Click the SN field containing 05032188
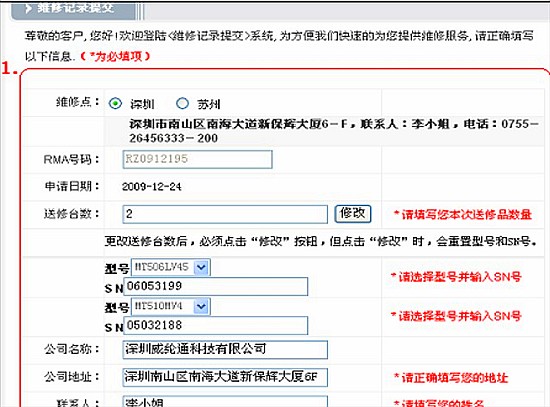This screenshot has width=550, height=407. 216,325
